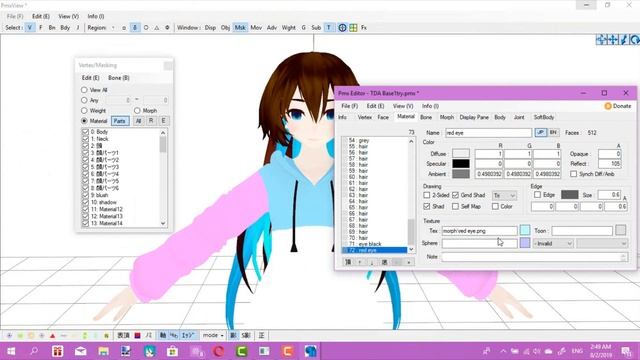Uncheck the 0: Body material checkbox
The height and width of the screenshot is (360, 640).
[x=85, y=132]
